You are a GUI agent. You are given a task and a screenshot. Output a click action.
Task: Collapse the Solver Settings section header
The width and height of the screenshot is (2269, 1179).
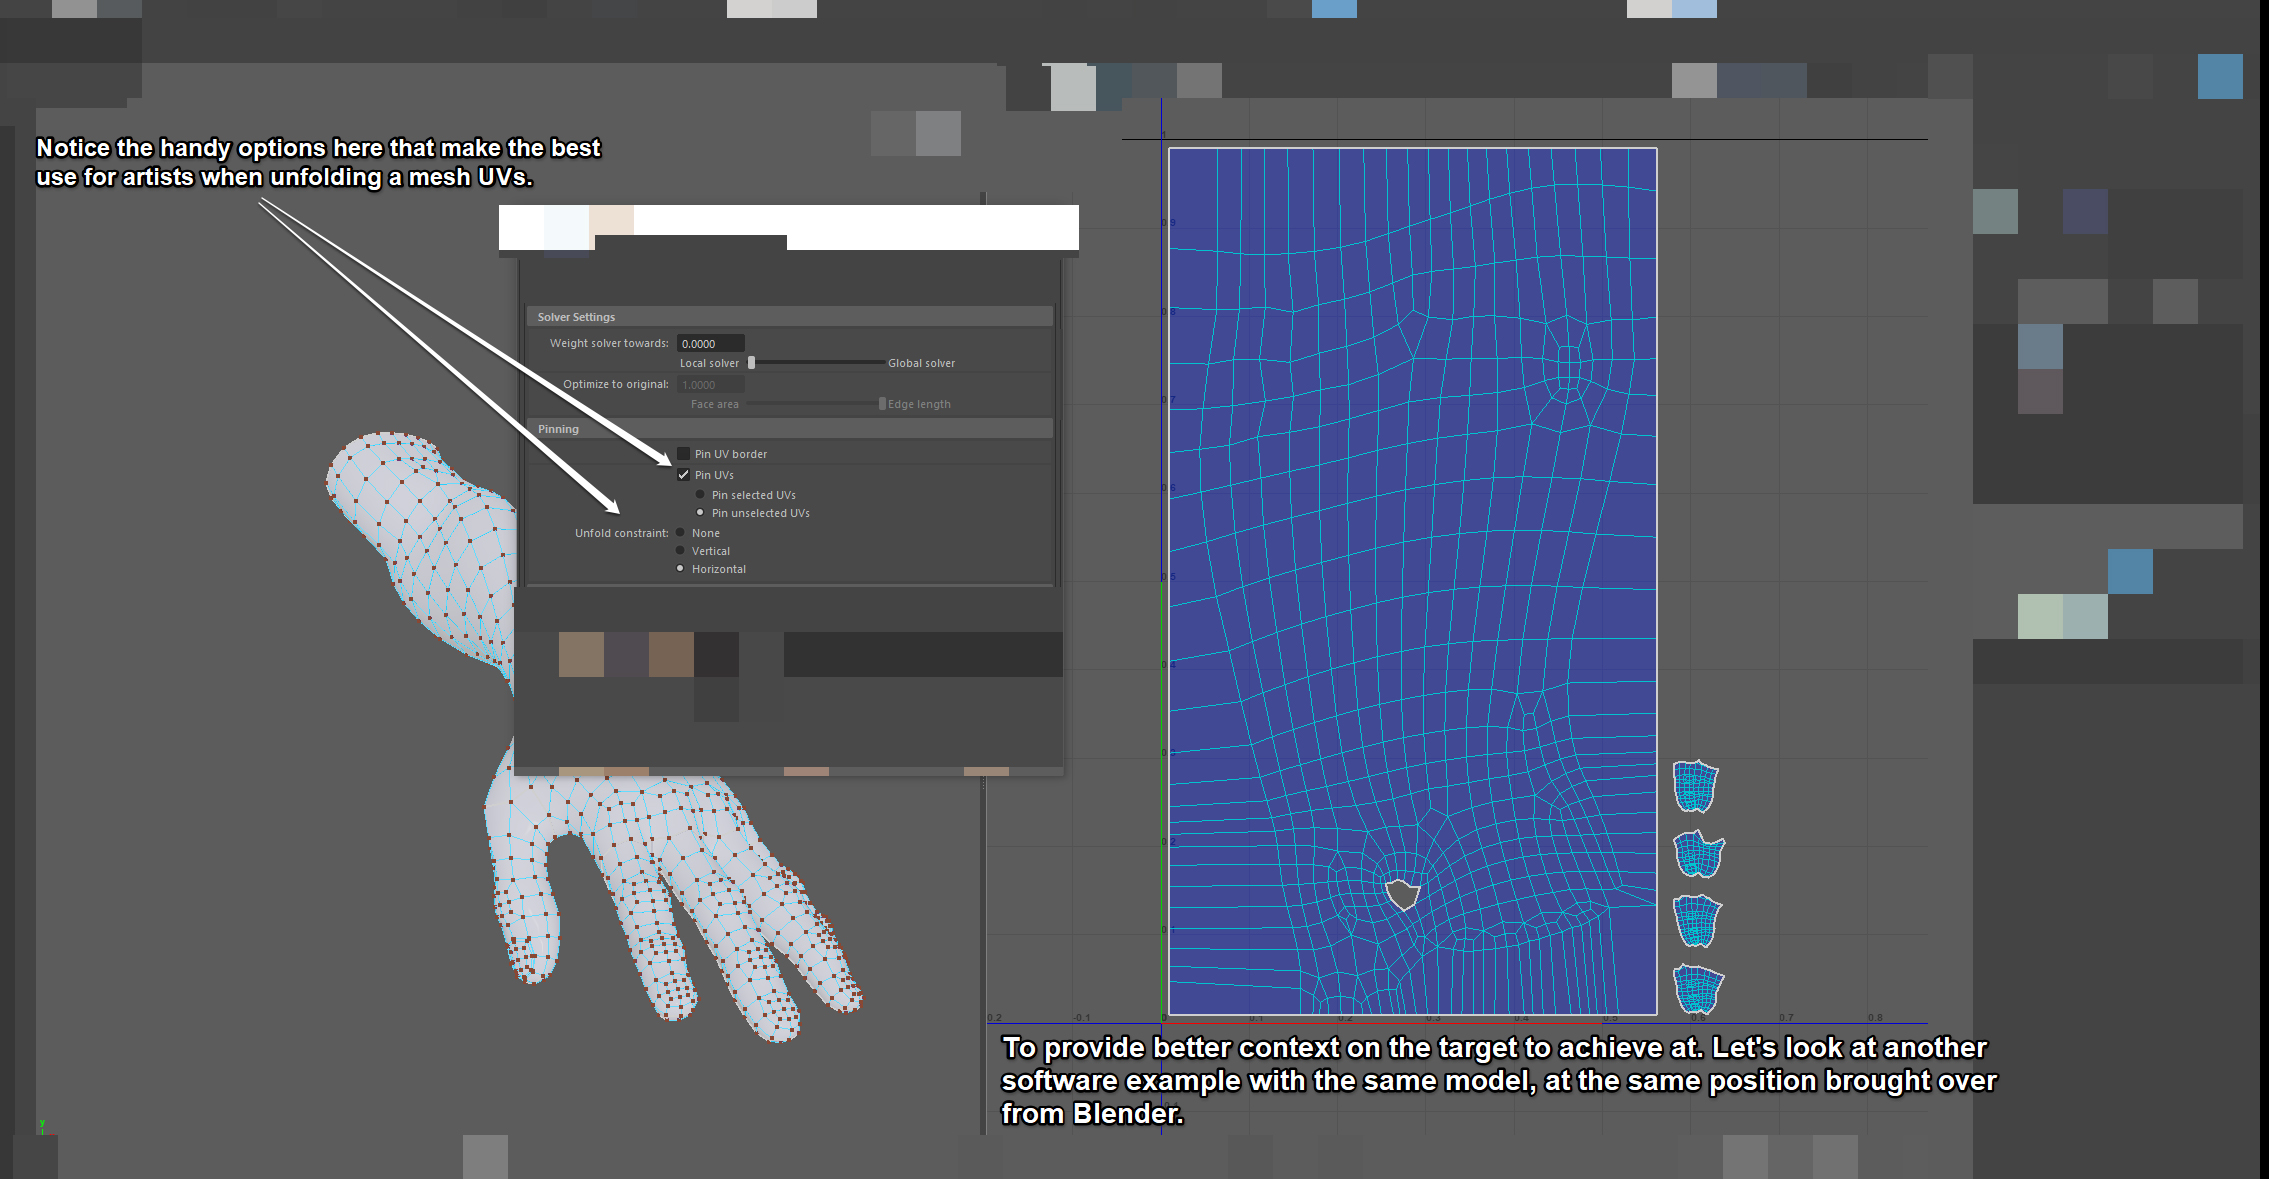pos(789,317)
